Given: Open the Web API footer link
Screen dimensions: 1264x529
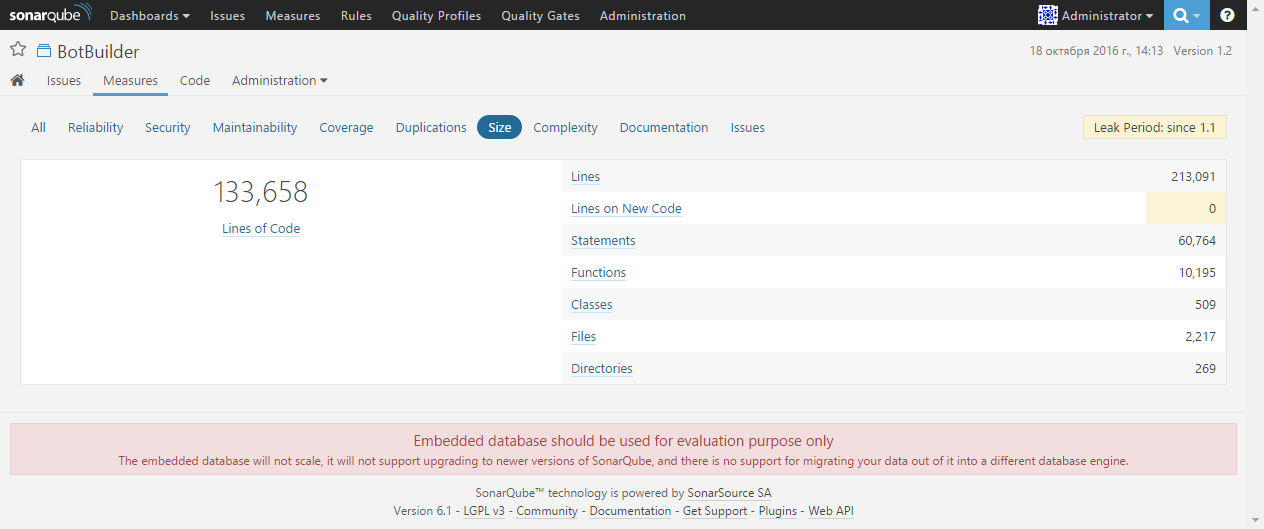Looking at the screenshot, I should (x=831, y=511).
